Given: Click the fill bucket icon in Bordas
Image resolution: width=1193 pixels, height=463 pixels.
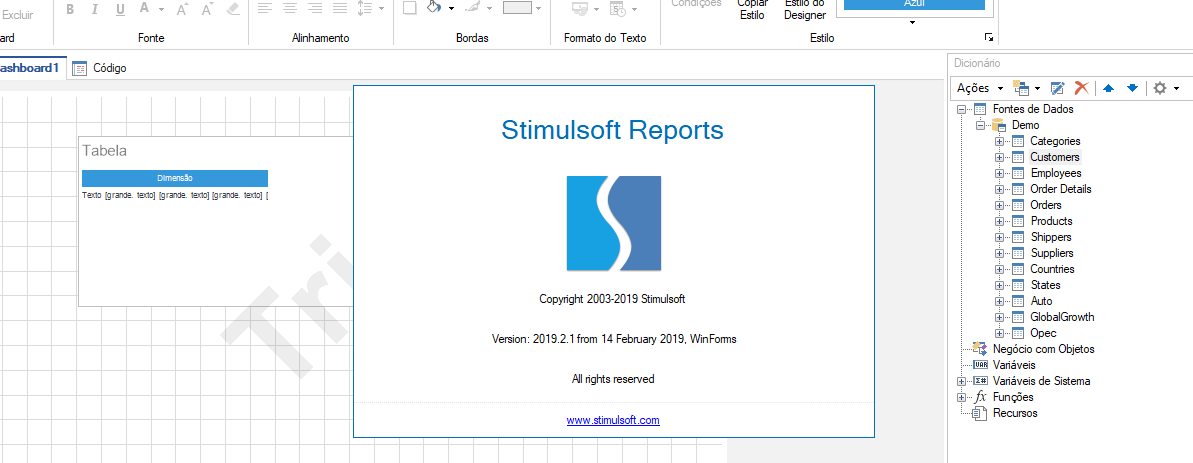Looking at the screenshot, I should point(434,8).
